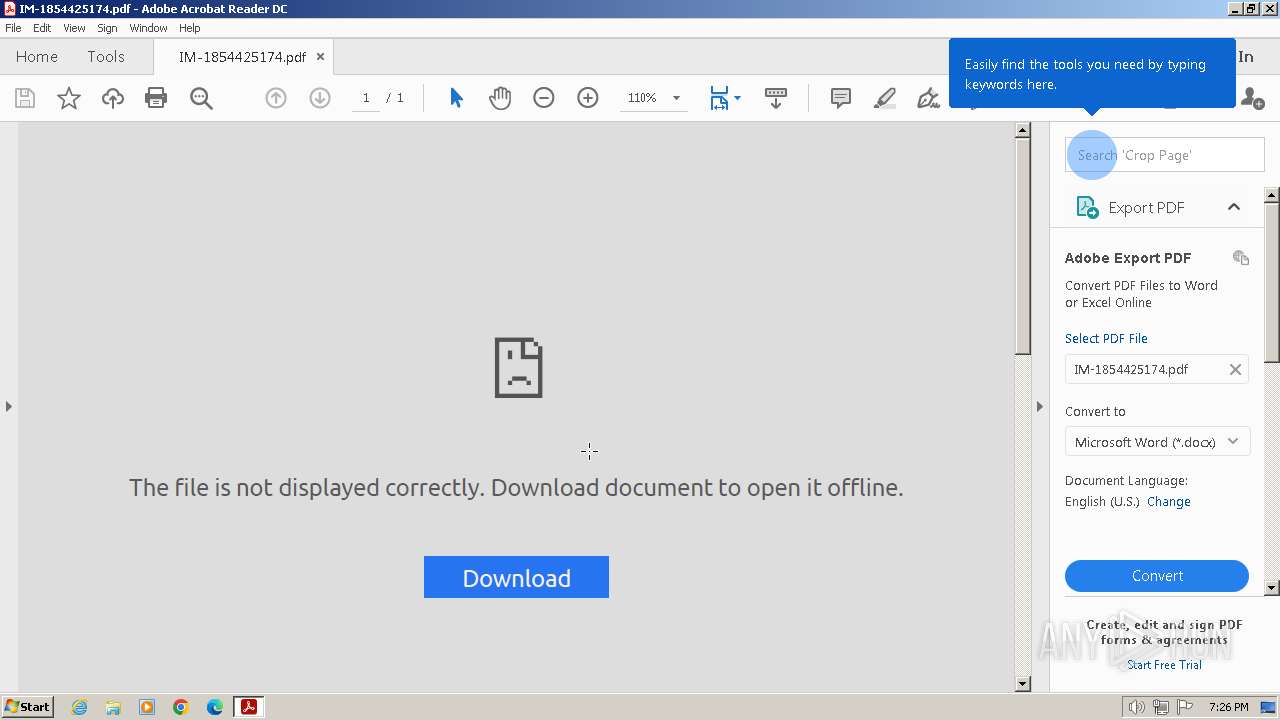Switch to the Home tab

coord(37,57)
